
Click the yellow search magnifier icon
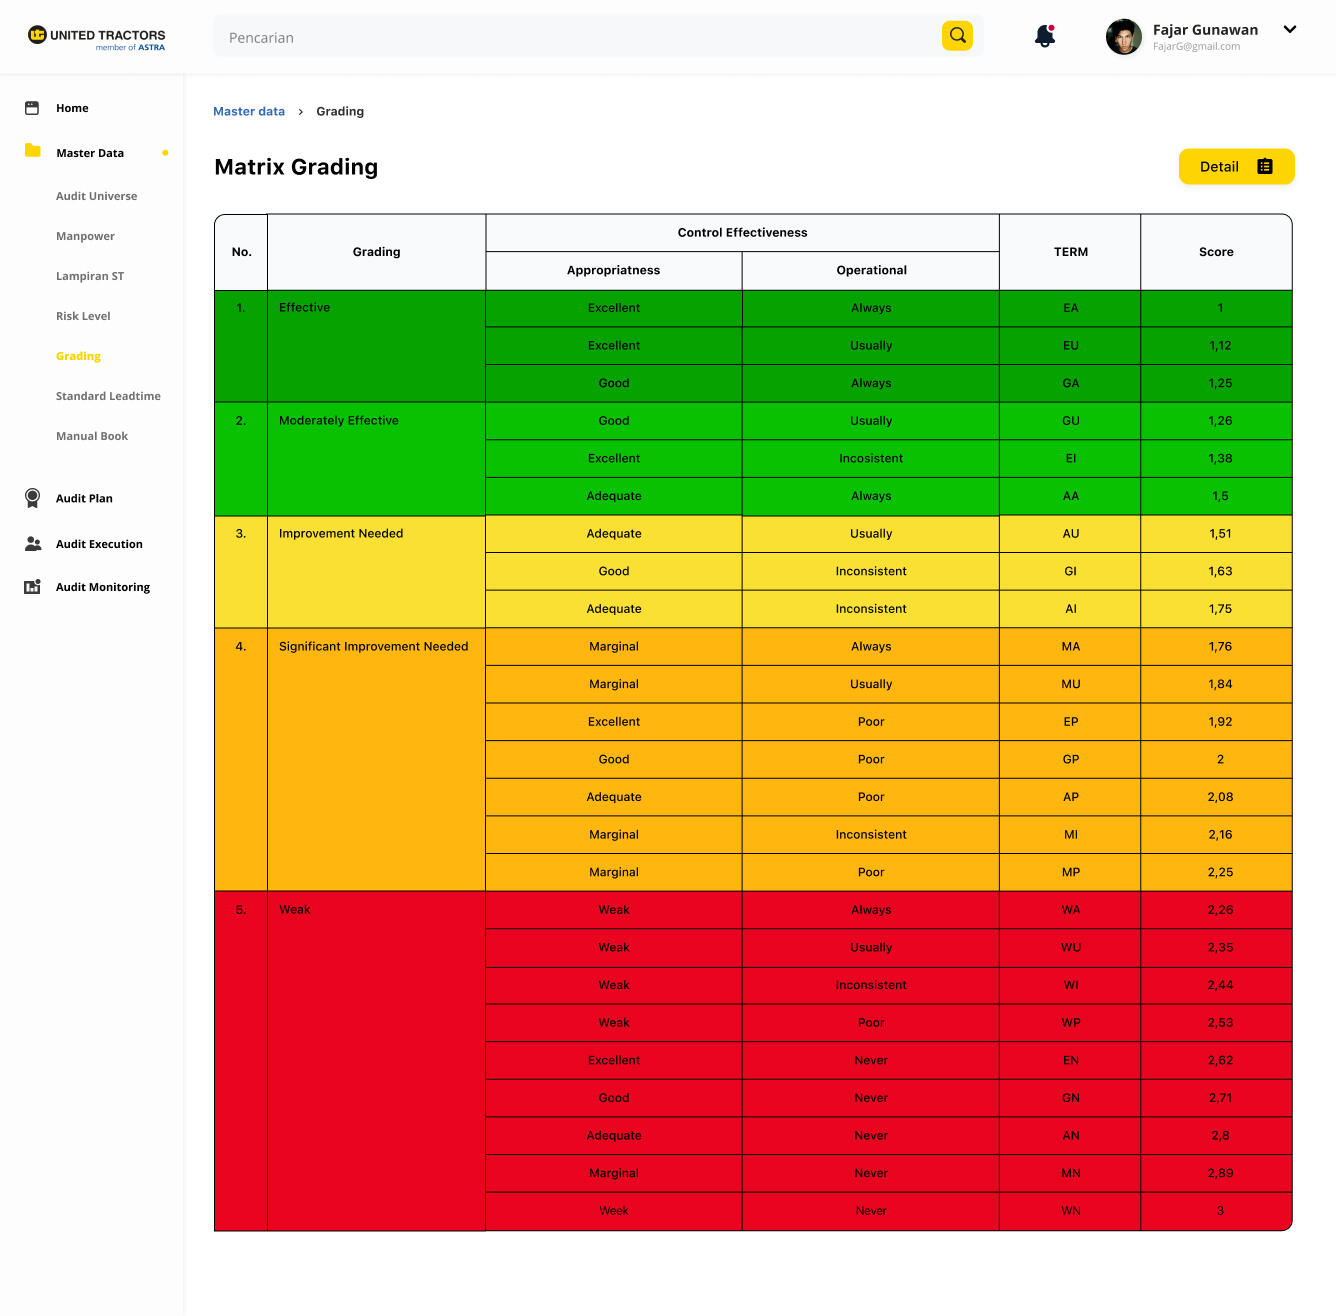click(957, 36)
